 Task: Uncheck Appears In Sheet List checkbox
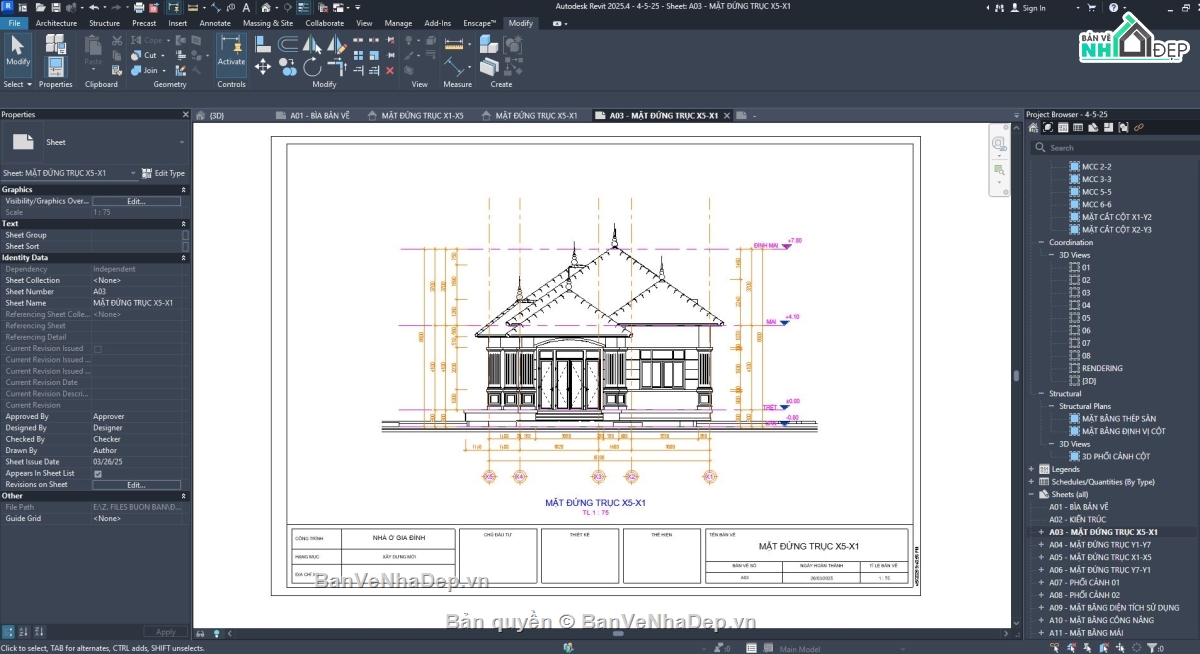click(x=98, y=473)
